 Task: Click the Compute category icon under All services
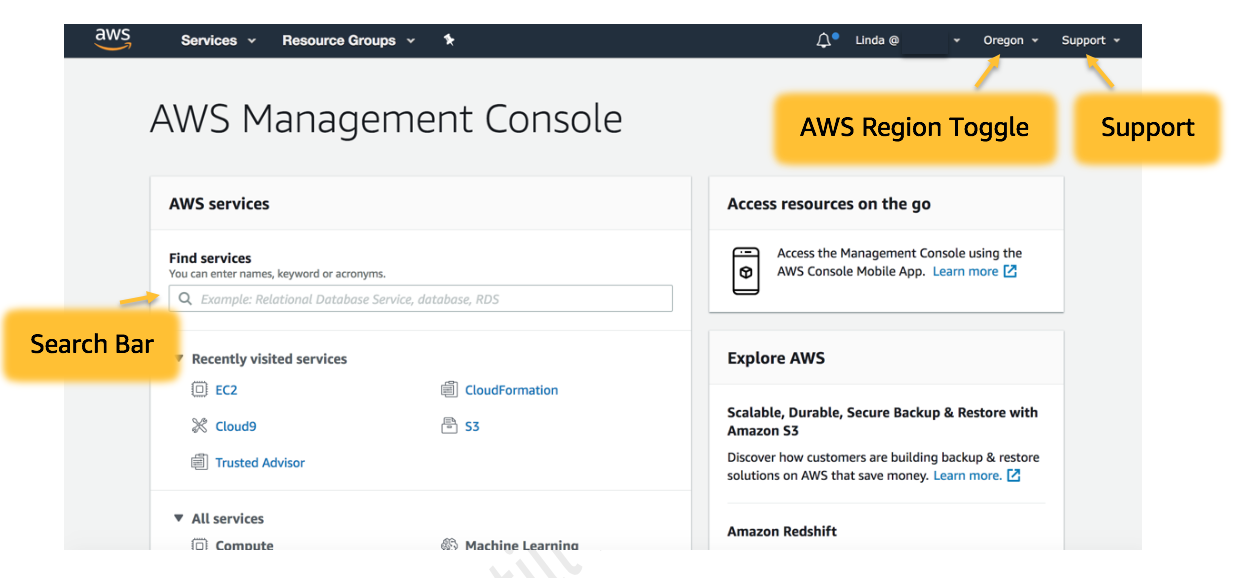tap(200, 545)
